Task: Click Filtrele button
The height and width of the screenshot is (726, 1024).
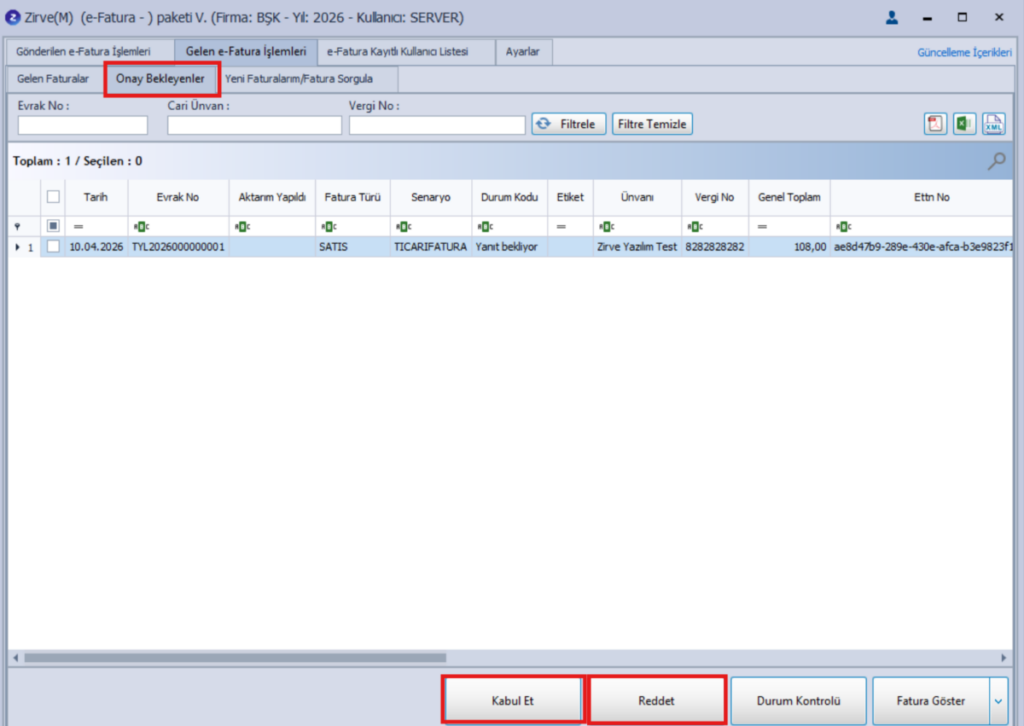Action: (568, 124)
